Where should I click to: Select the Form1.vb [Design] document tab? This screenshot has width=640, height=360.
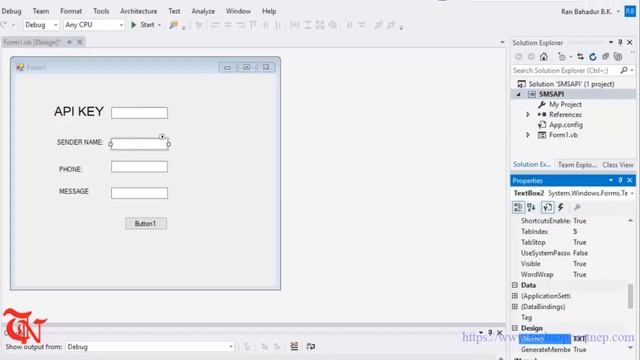(x=32, y=42)
